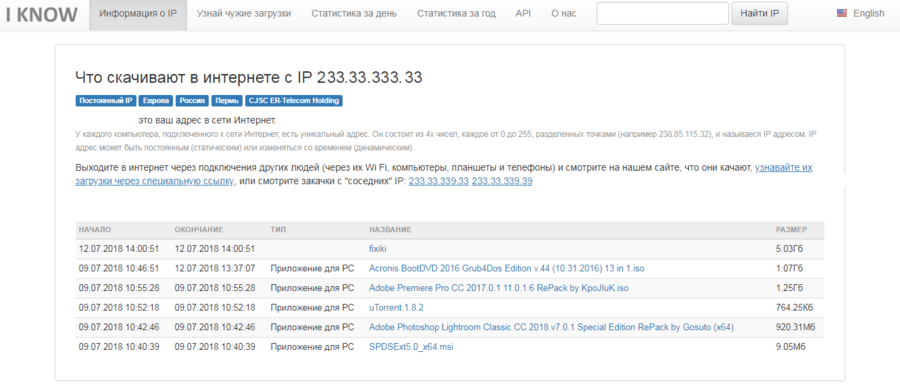This screenshot has height=387, width=900.
Task: Click the Европа badge
Action: tap(156, 101)
